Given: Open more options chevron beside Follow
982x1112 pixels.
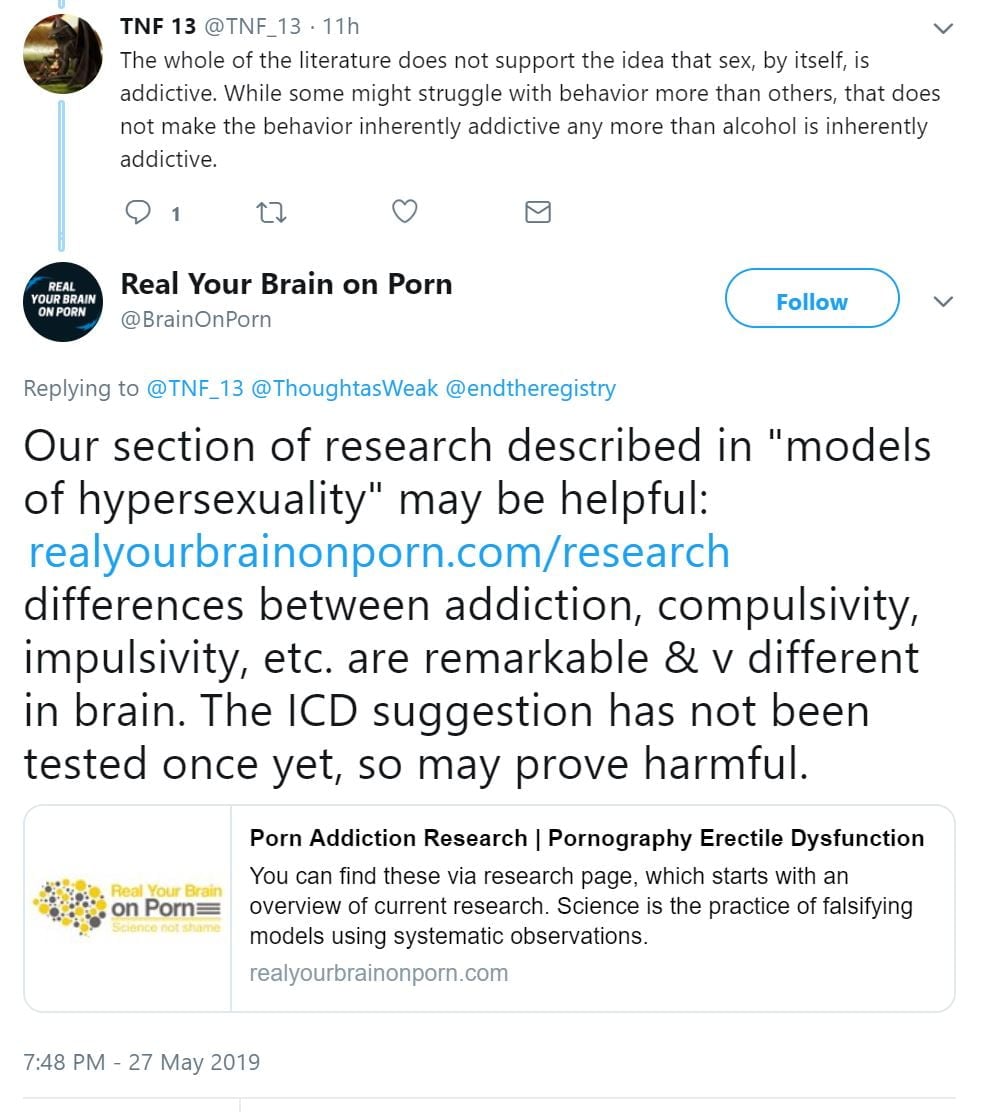Looking at the screenshot, I should pyautogui.click(x=942, y=301).
